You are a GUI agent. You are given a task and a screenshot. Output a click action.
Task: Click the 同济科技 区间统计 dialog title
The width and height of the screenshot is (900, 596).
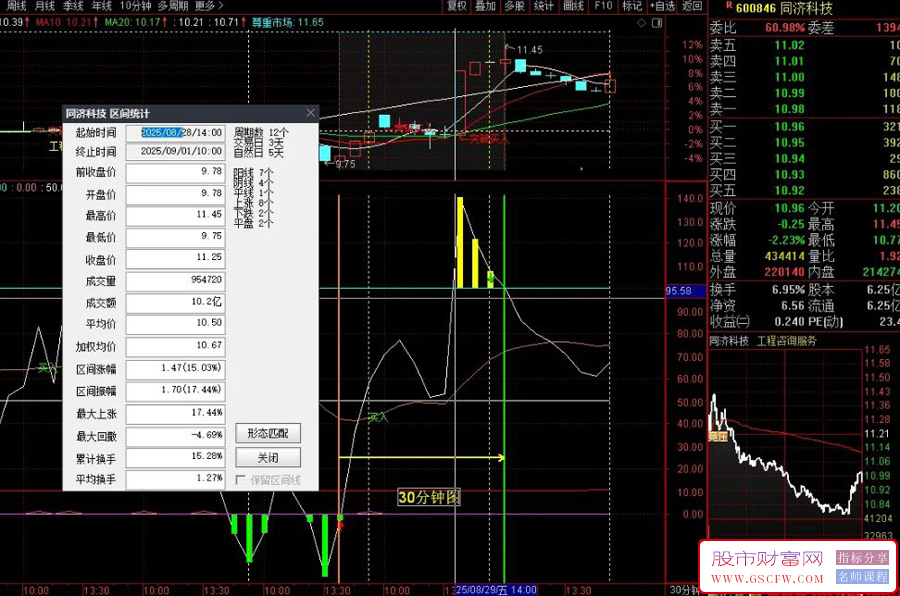click(107, 113)
